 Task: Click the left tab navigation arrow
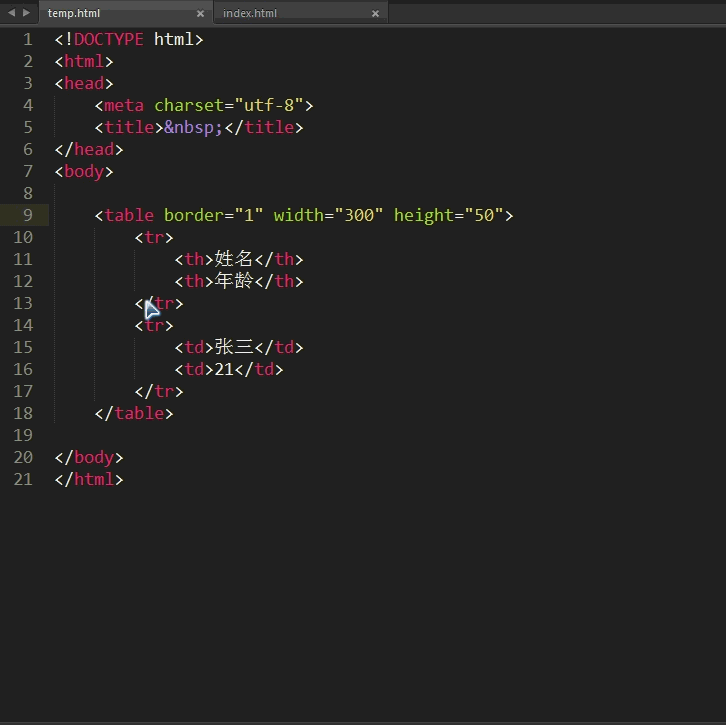pos(11,13)
